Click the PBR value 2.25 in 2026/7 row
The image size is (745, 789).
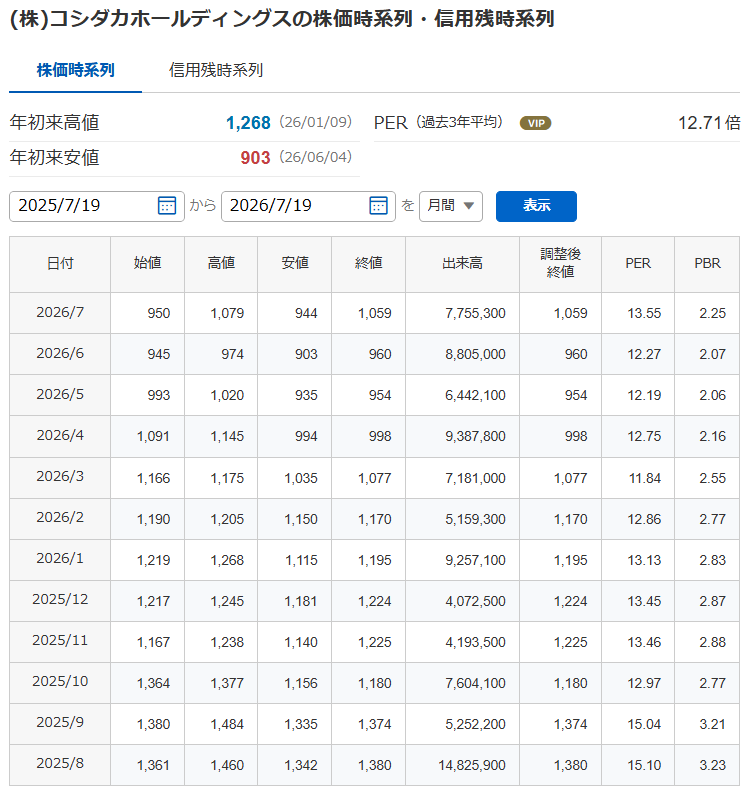(712, 313)
